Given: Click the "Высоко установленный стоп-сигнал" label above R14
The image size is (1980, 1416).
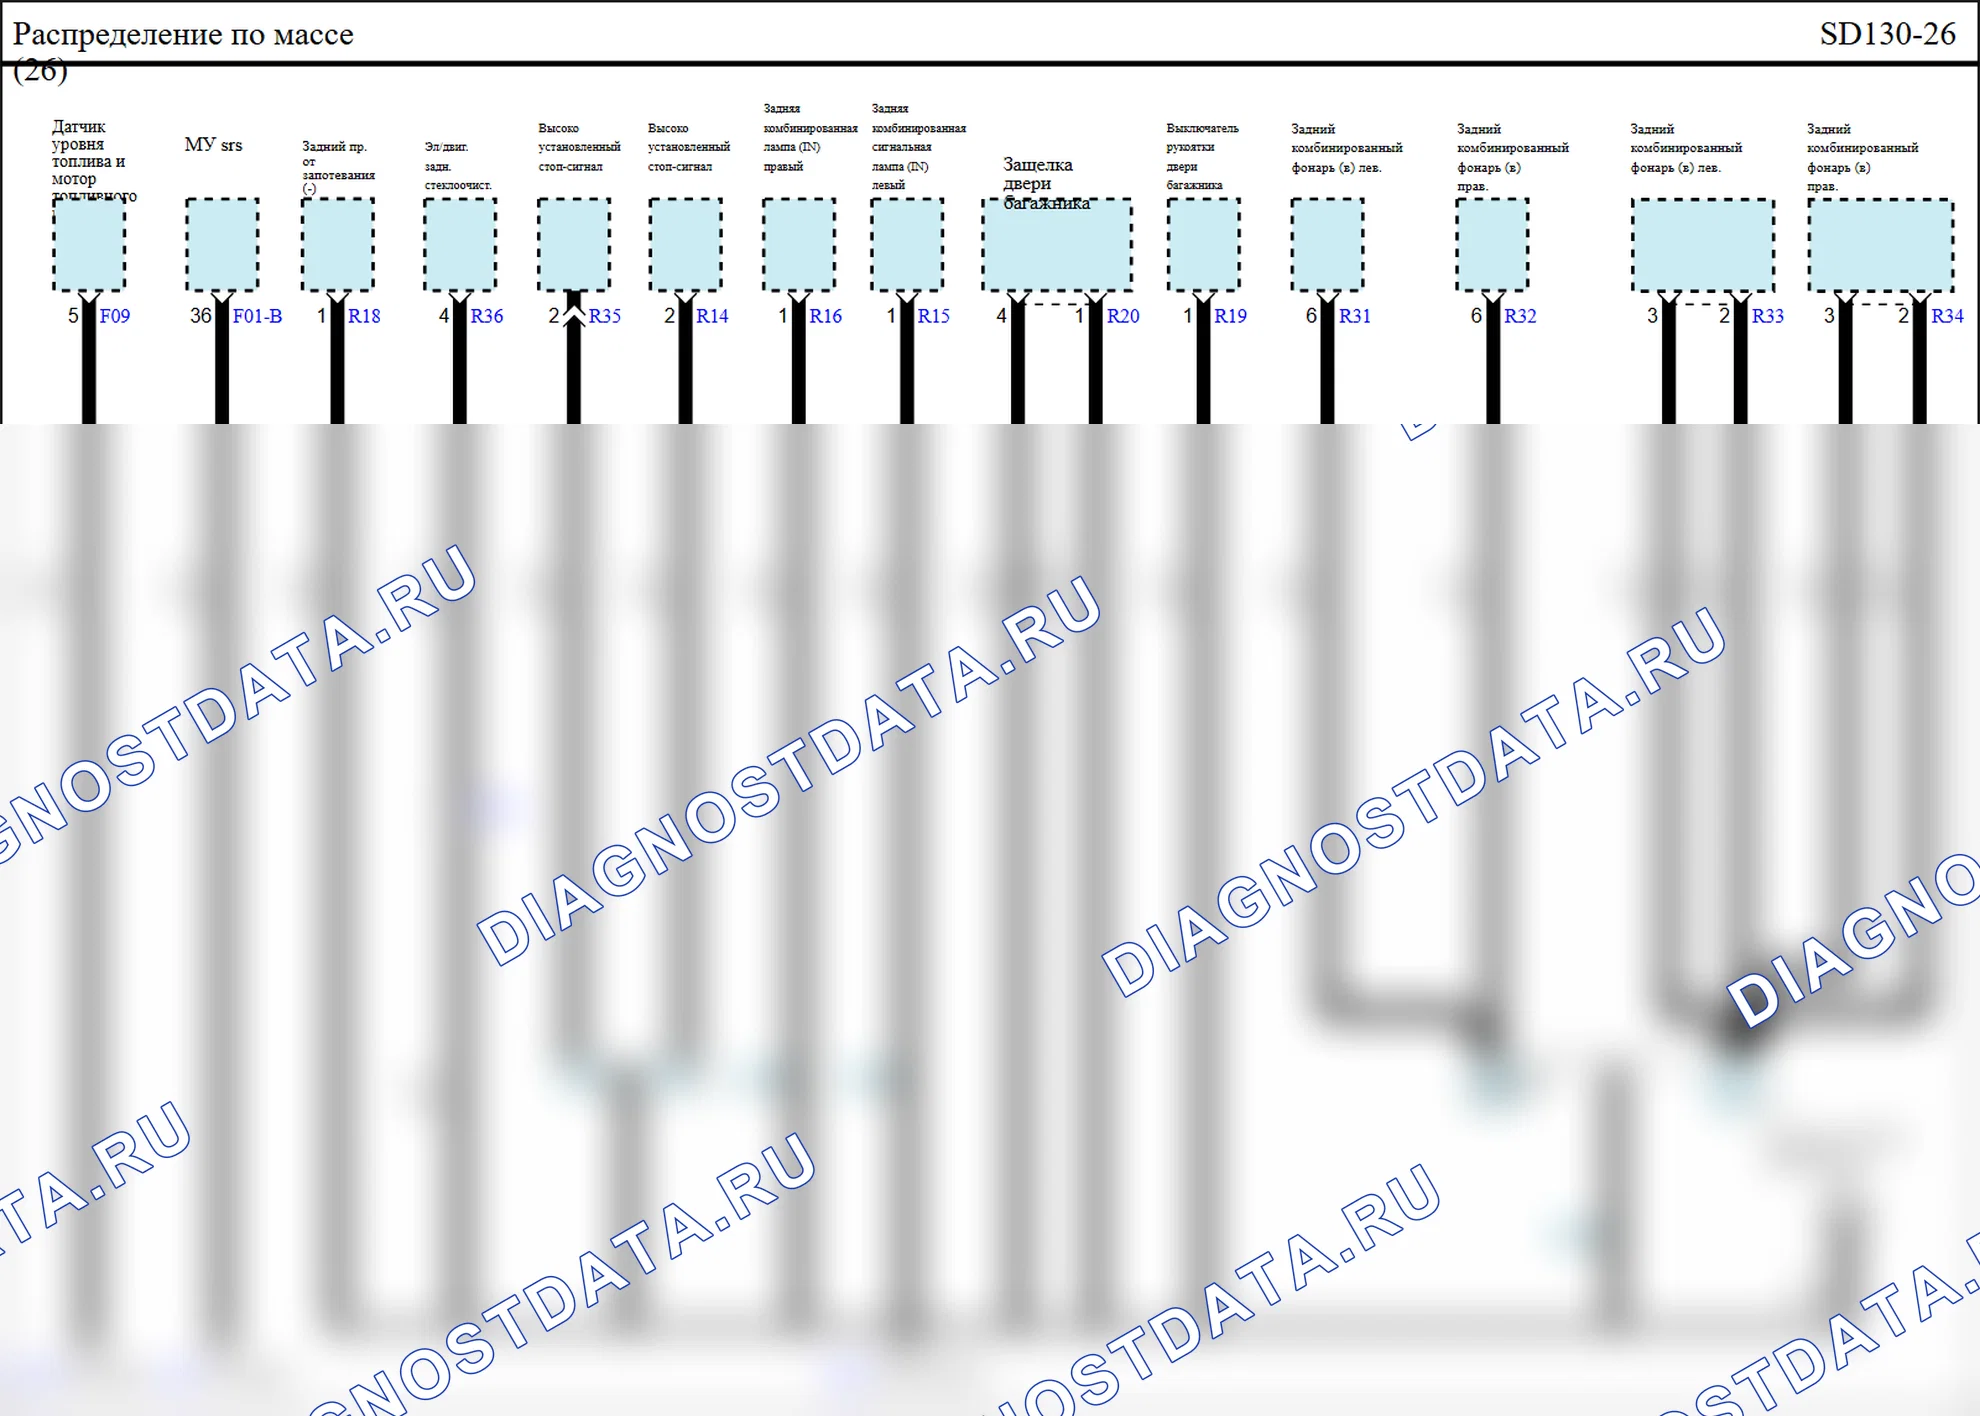Looking at the screenshot, I should (689, 147).
